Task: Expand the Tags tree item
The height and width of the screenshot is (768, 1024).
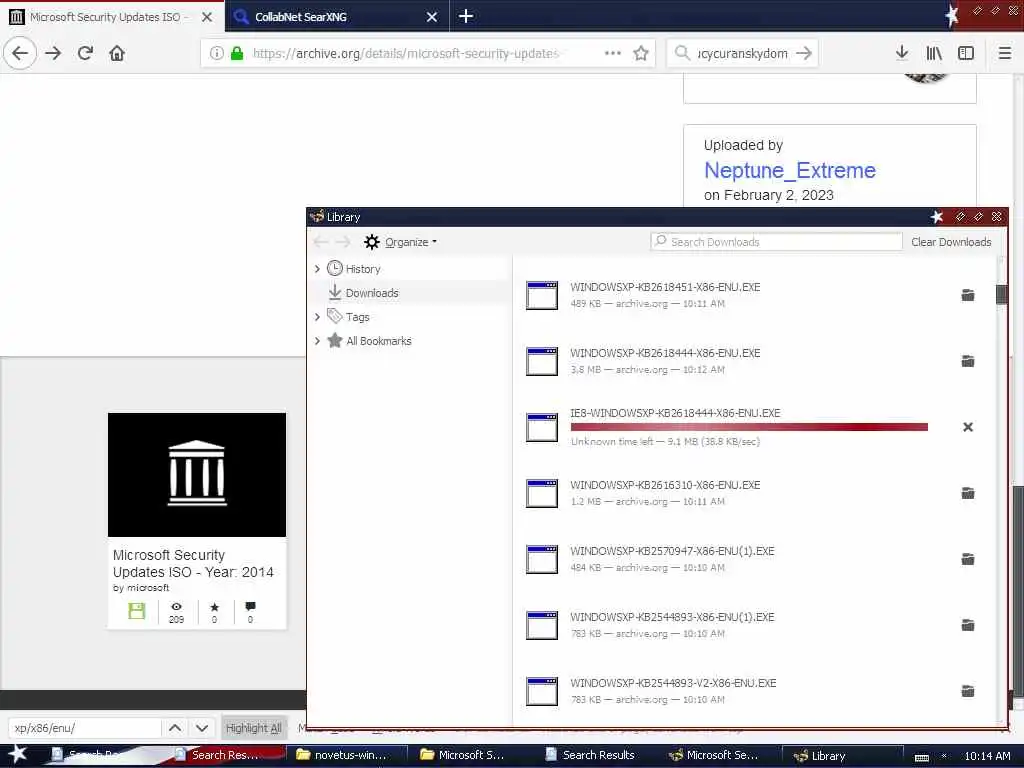Action: (x=317, y=317)
